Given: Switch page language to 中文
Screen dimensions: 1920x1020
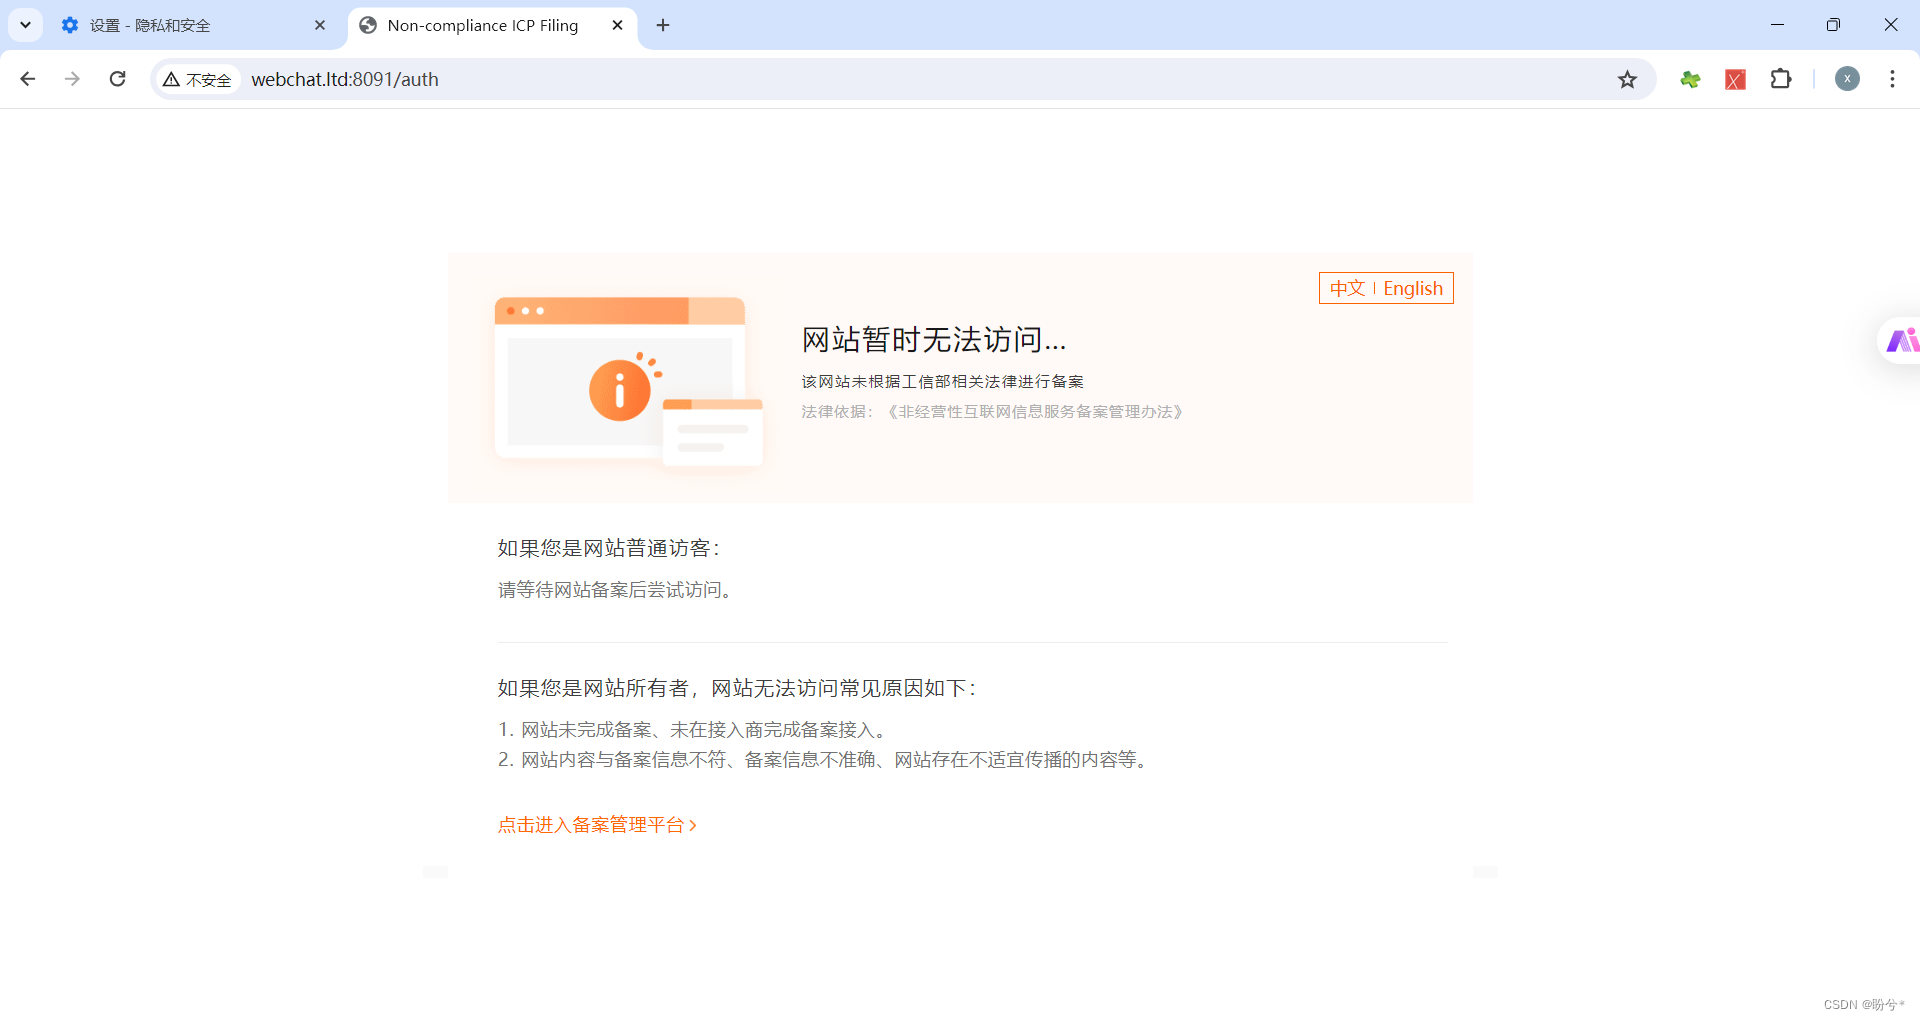Looking at the screenshot, I should point(1348,288).
